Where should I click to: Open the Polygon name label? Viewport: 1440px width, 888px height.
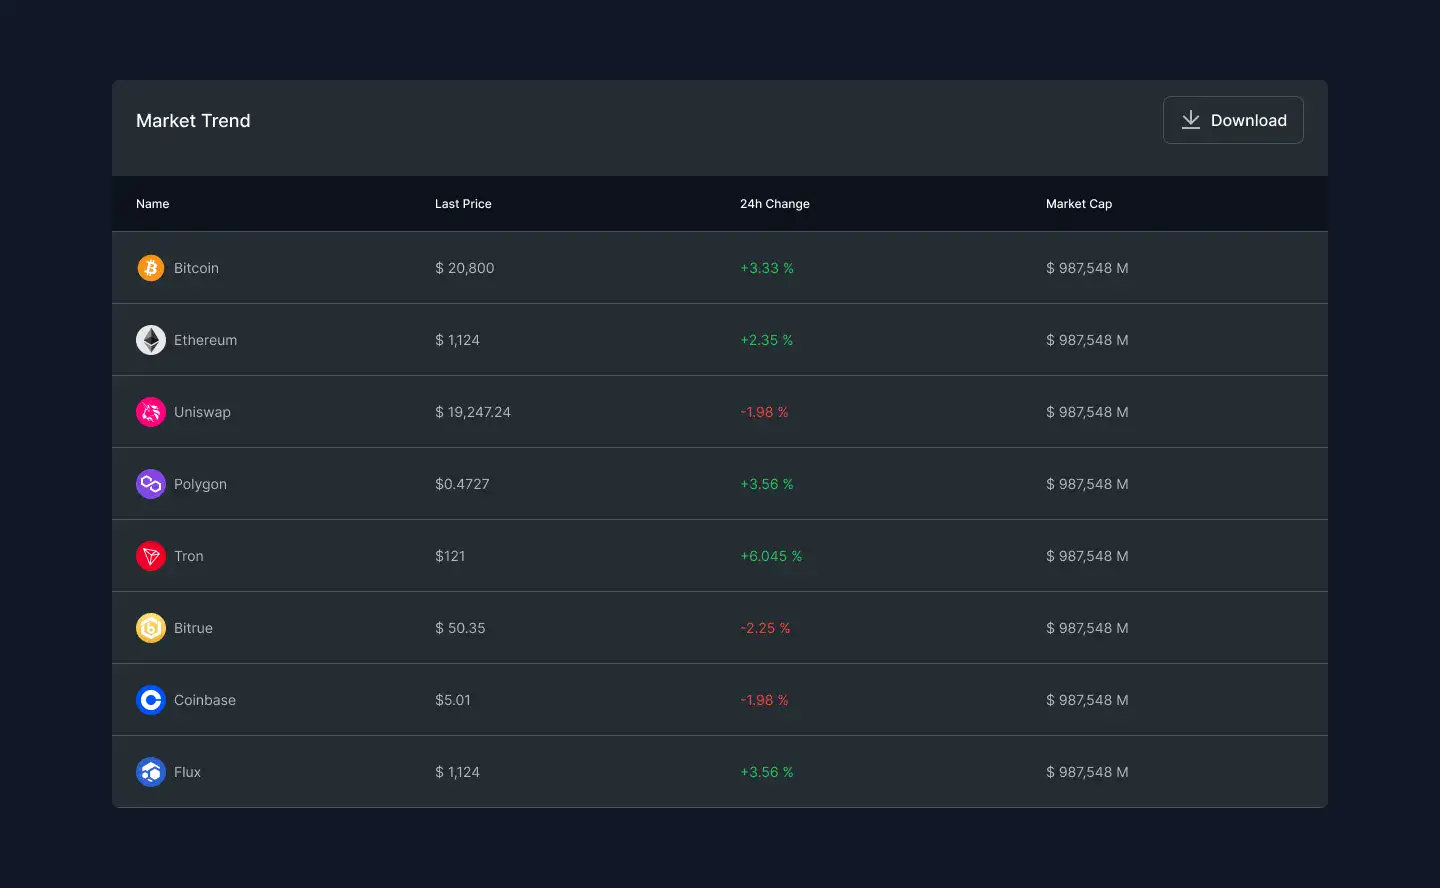(200, 484)
